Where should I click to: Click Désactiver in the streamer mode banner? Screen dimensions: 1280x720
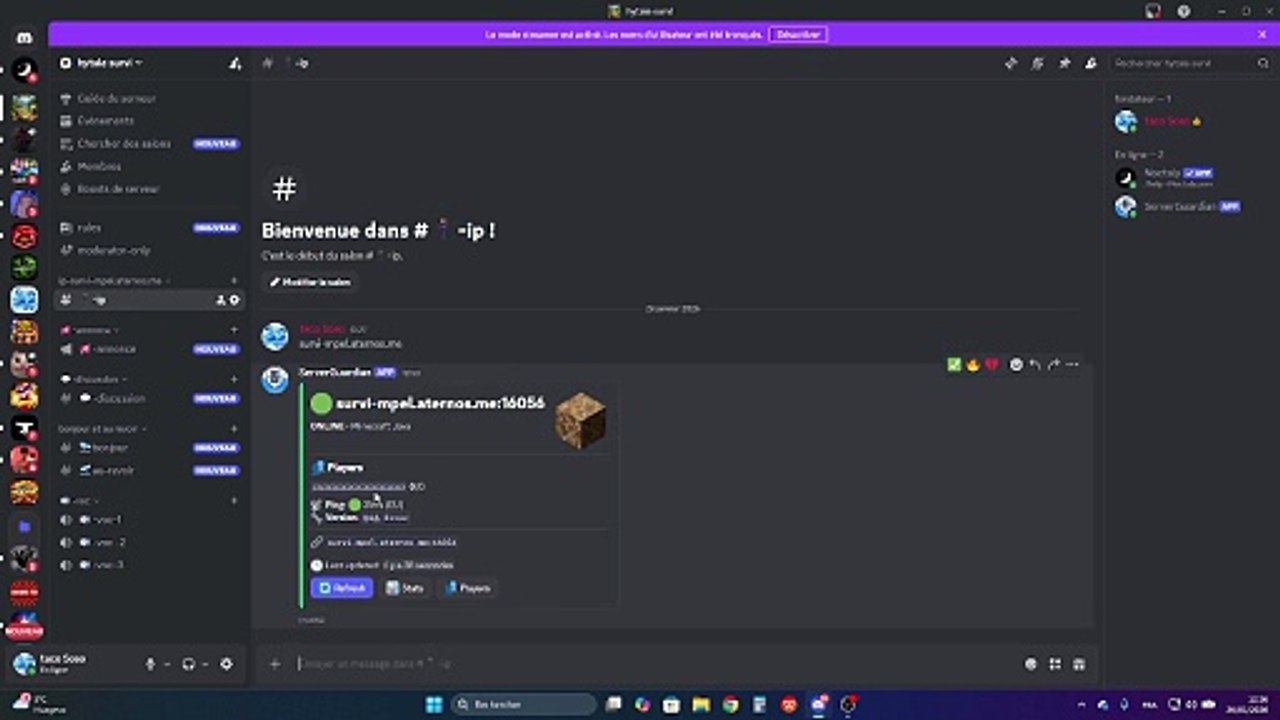(x=798, y=34)
